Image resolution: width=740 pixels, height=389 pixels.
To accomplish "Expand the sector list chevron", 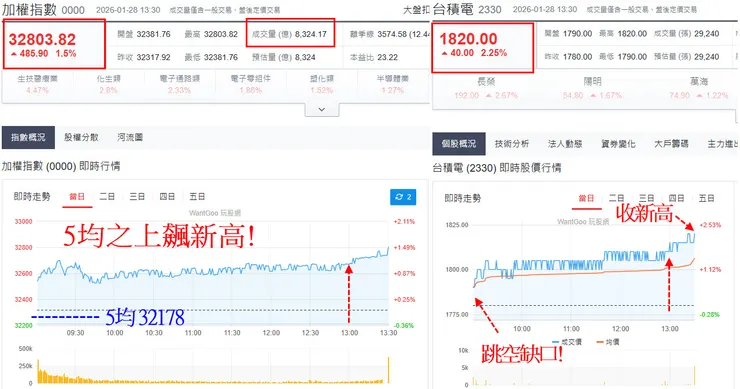I will 322,110.
